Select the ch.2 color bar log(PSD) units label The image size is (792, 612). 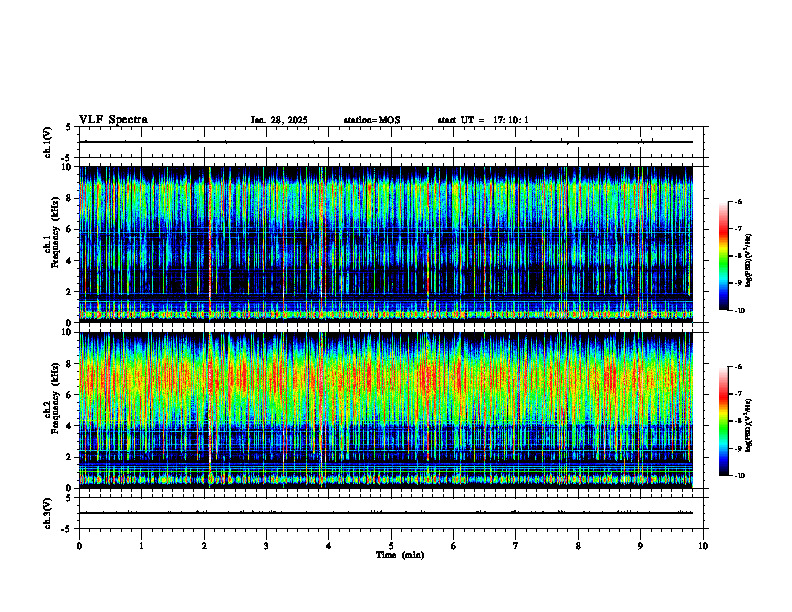pyautogui.click(x=749, y=425)
